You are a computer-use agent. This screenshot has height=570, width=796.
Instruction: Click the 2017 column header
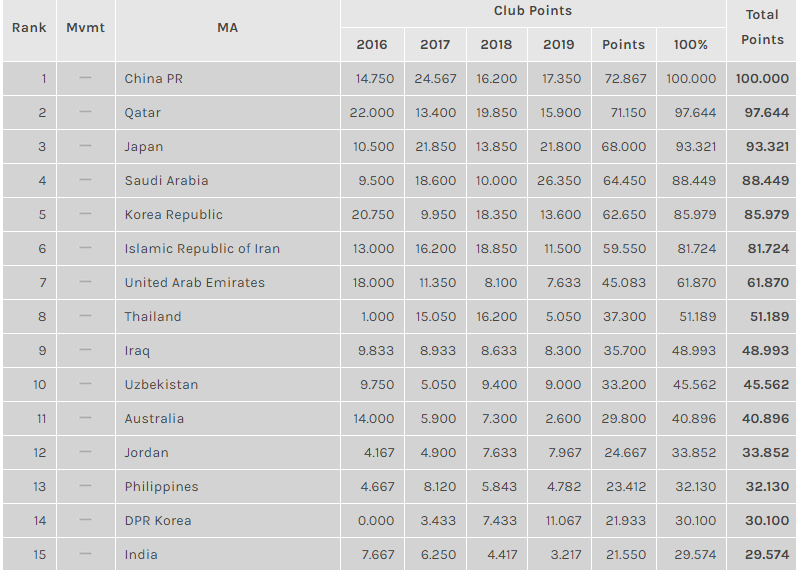pos(435,45)
